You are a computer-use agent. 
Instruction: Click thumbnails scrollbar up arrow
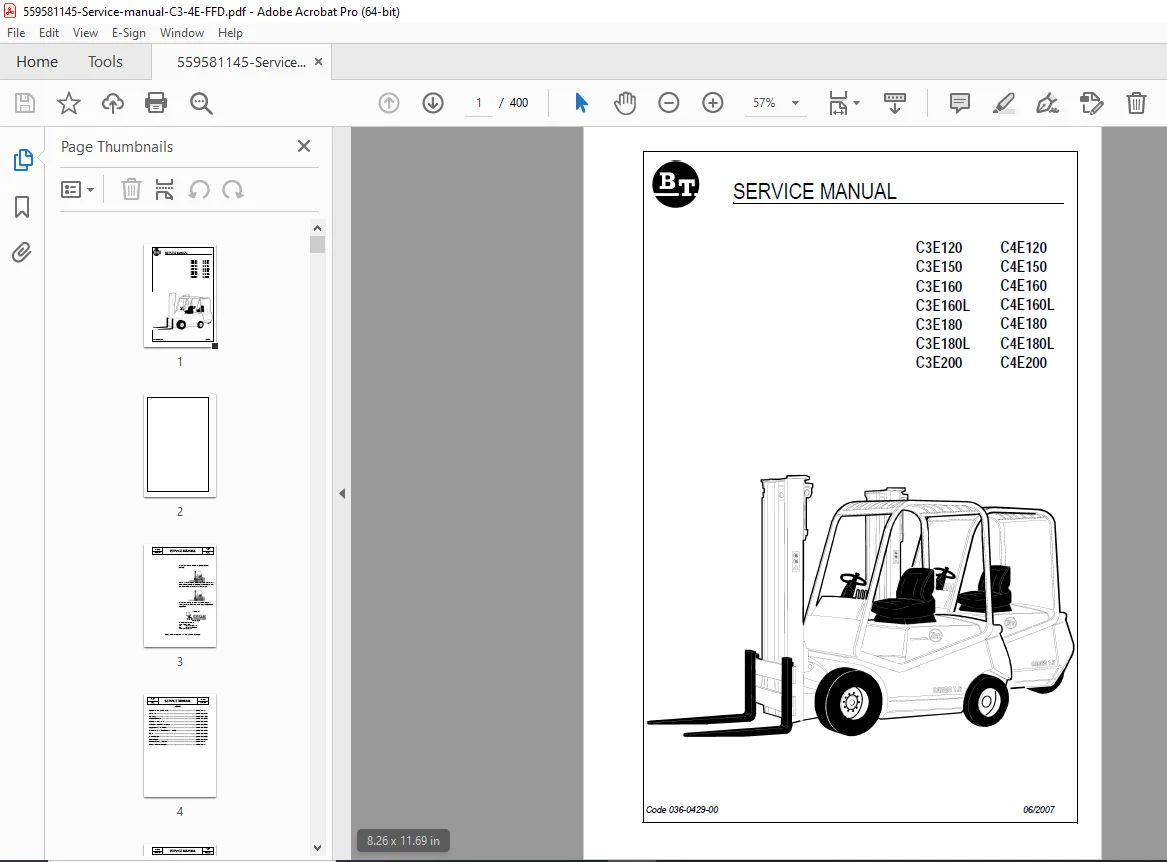318,228
